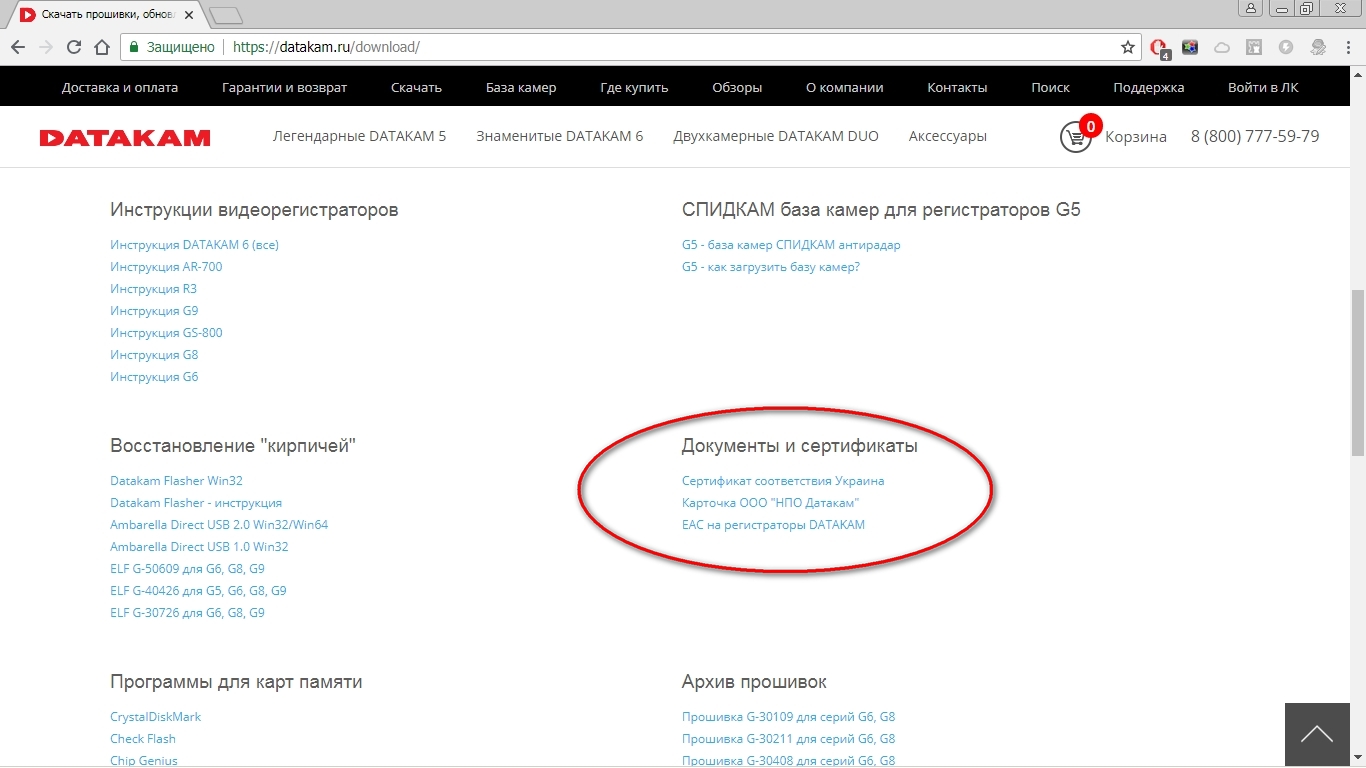
Task: Click the cloud extension icon
Action: [1222, 47]
